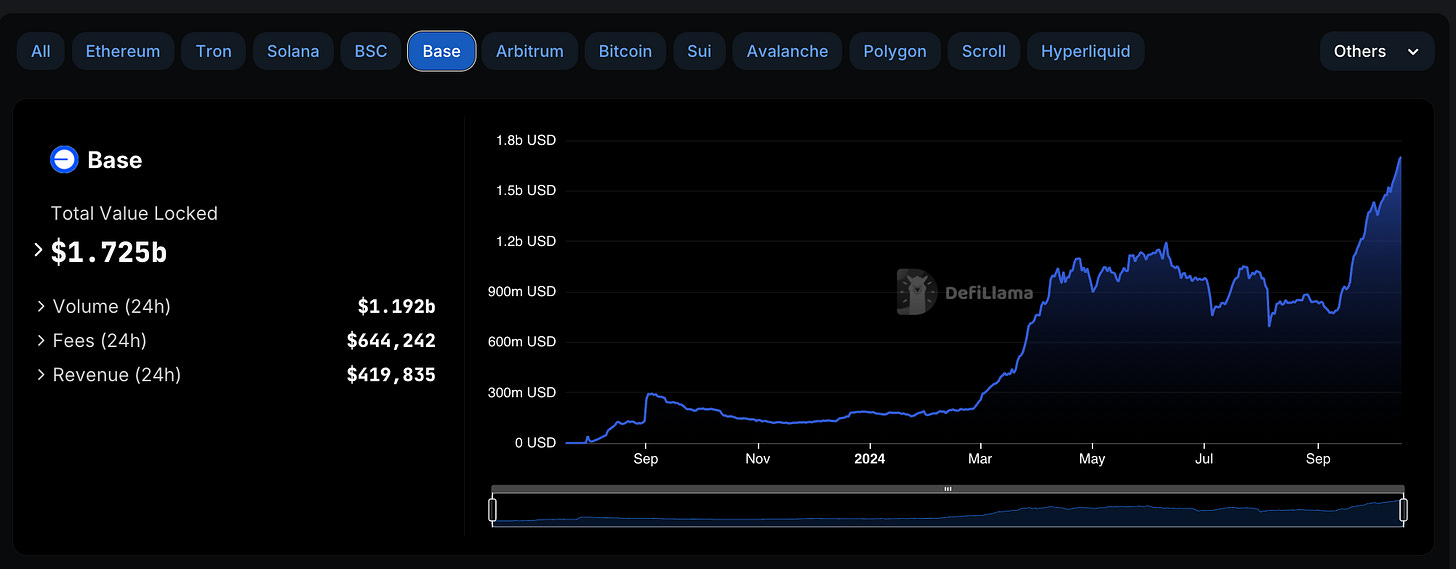Switch to the Hyperliquid chain tab
Viewport: 1456px width, 569px height.
click(x=1085, y=51)
